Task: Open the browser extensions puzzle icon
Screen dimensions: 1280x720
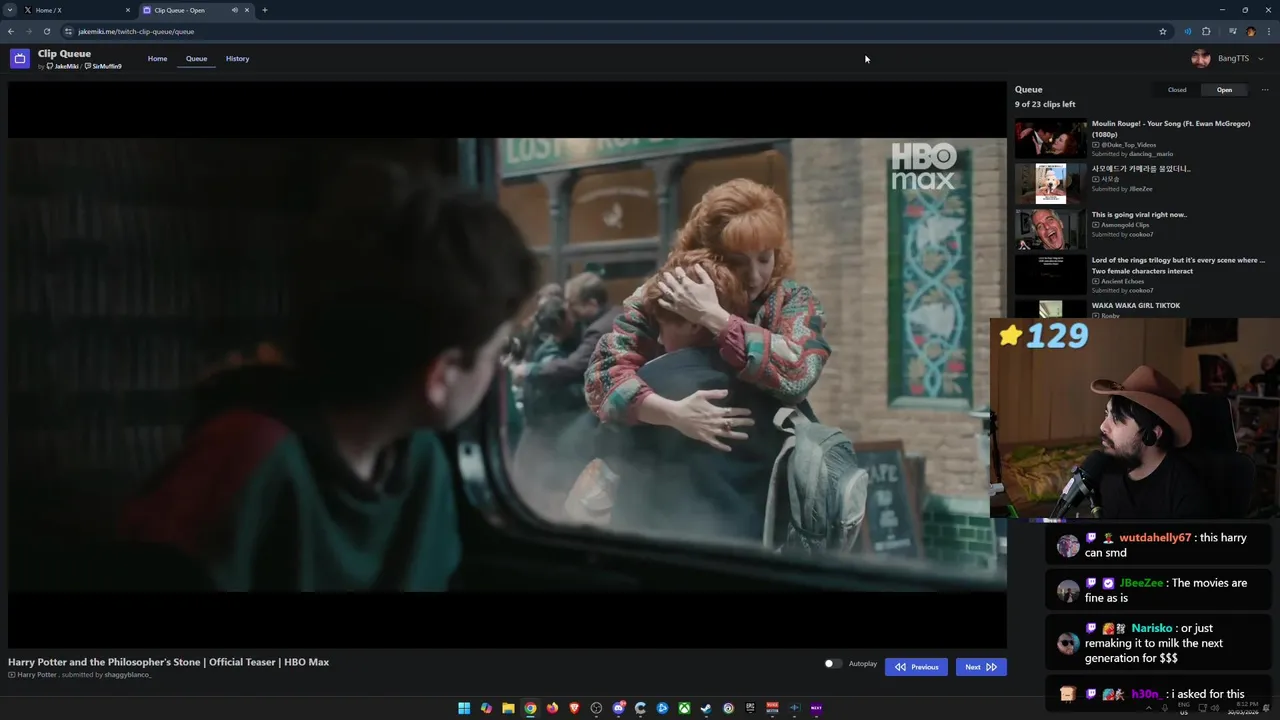Action: coord(1206,31)
